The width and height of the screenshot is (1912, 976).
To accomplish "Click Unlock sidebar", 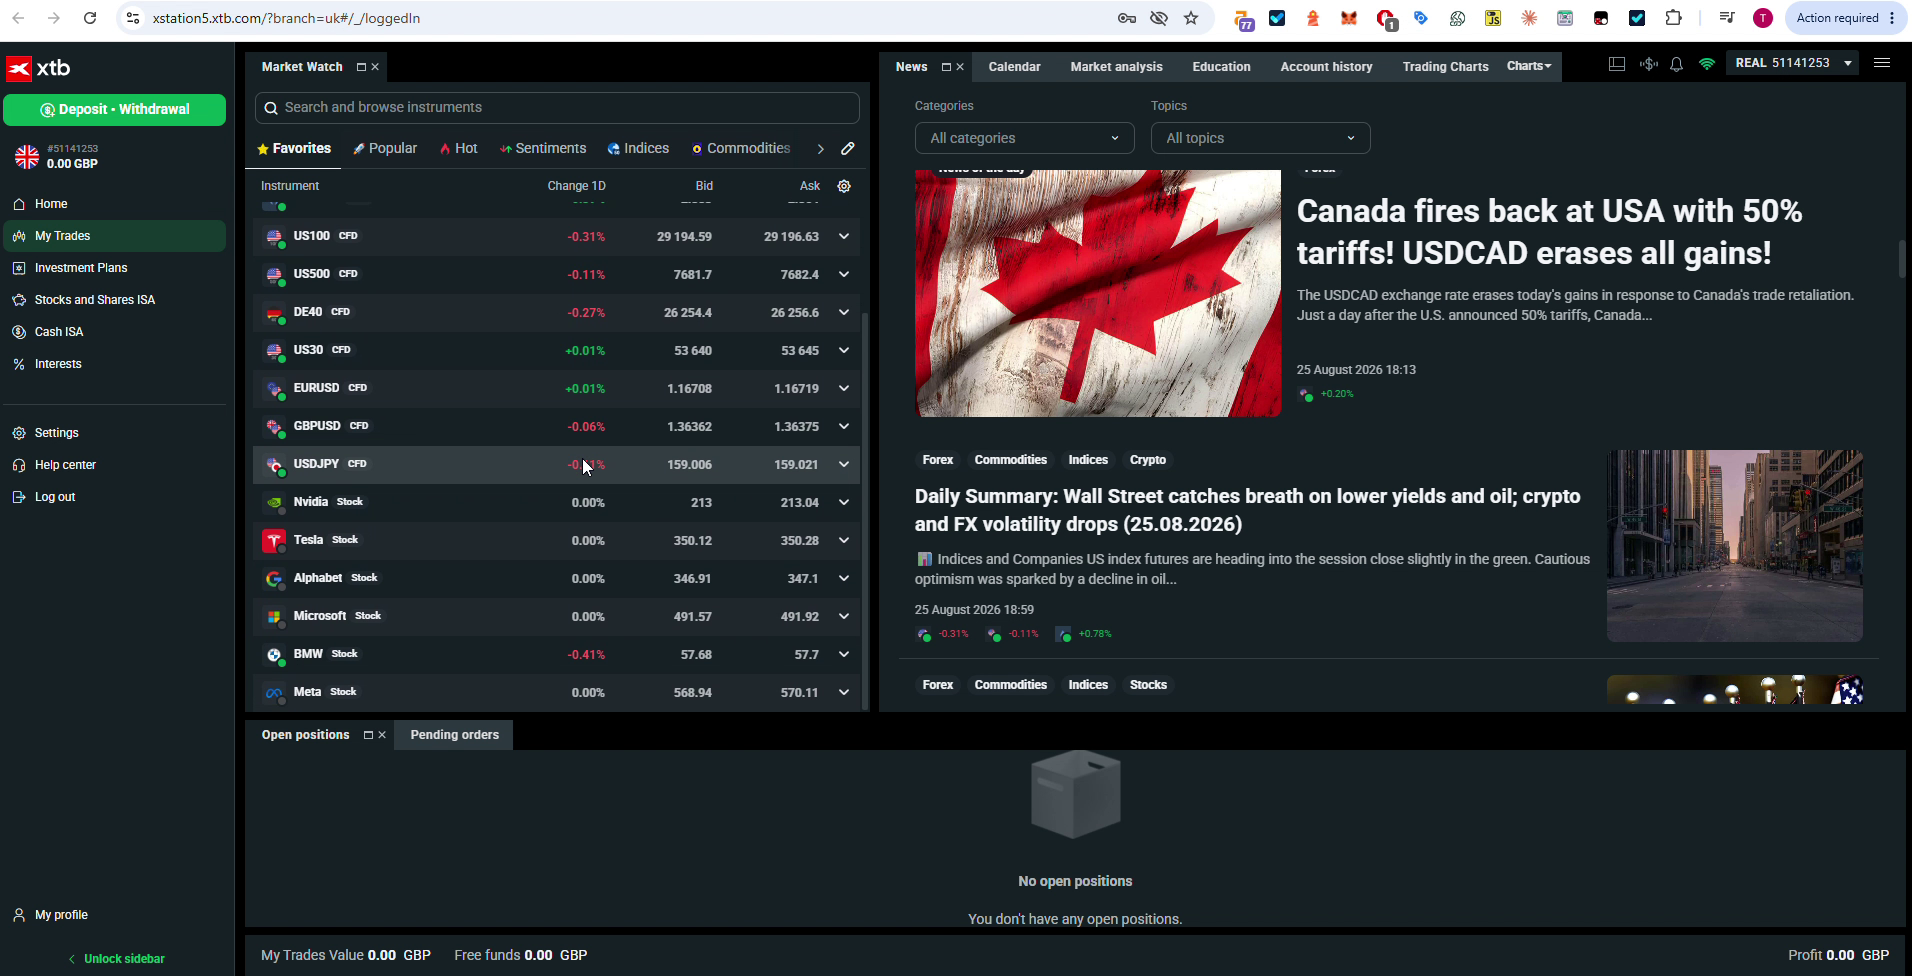I will 116,959.
